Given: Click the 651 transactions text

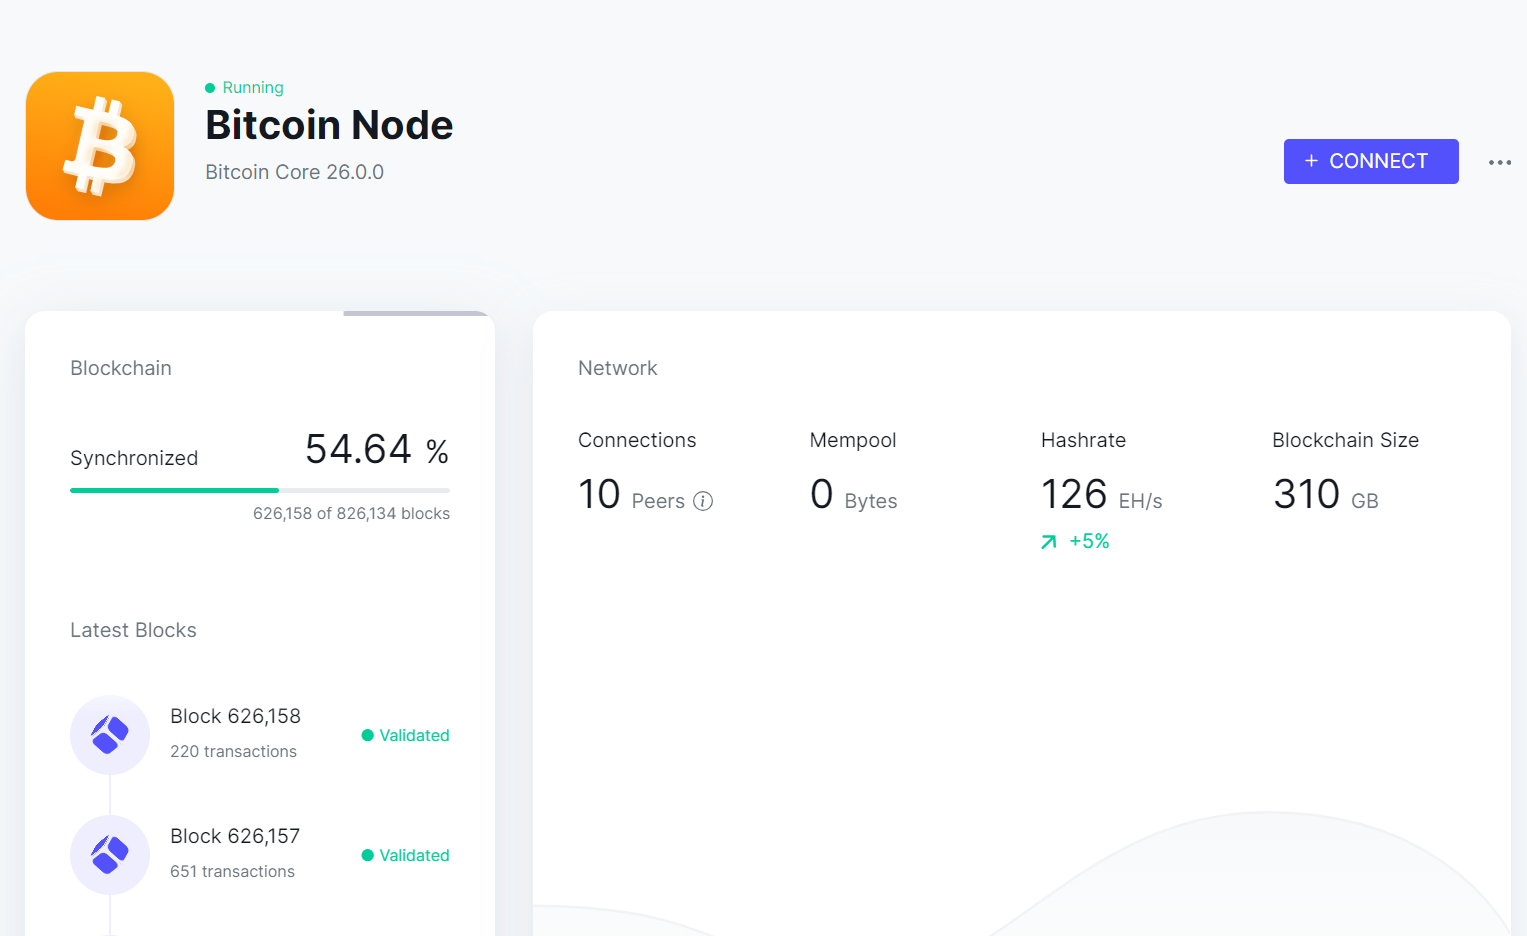Looking at the screenshot, I should pyautogui.click(x=232, y=871).
